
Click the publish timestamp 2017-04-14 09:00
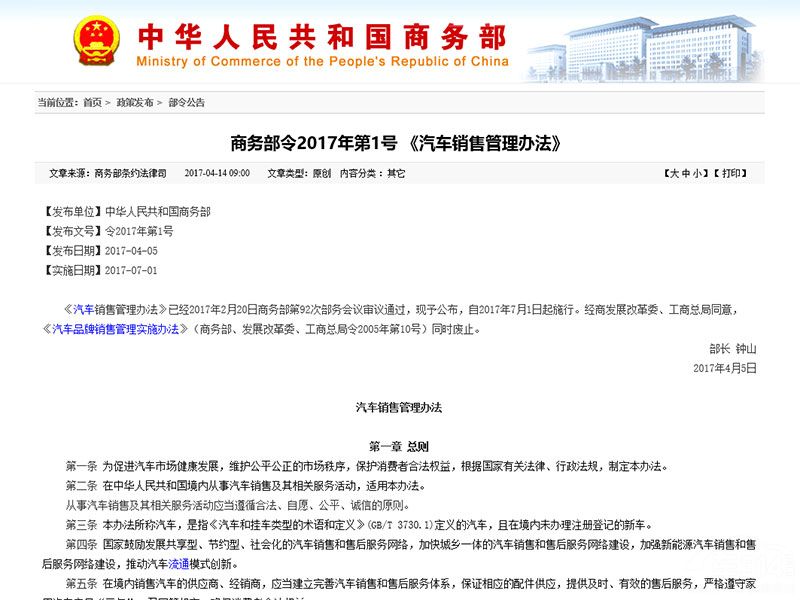(217, 173)
